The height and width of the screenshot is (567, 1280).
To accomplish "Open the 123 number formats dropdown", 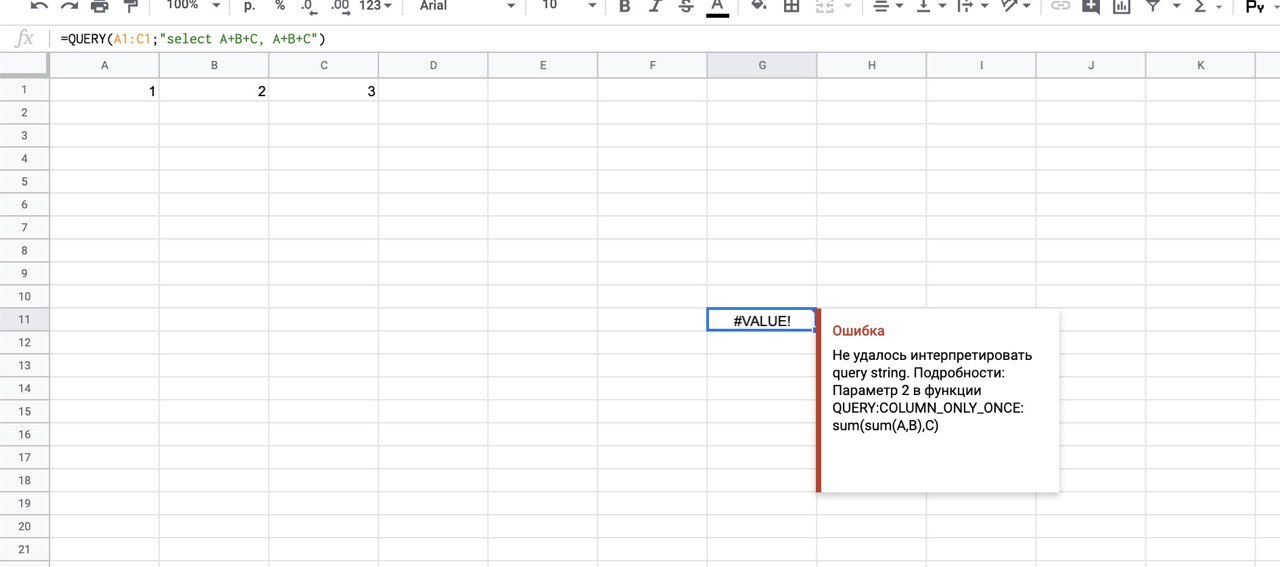I will tap(376, 6).
